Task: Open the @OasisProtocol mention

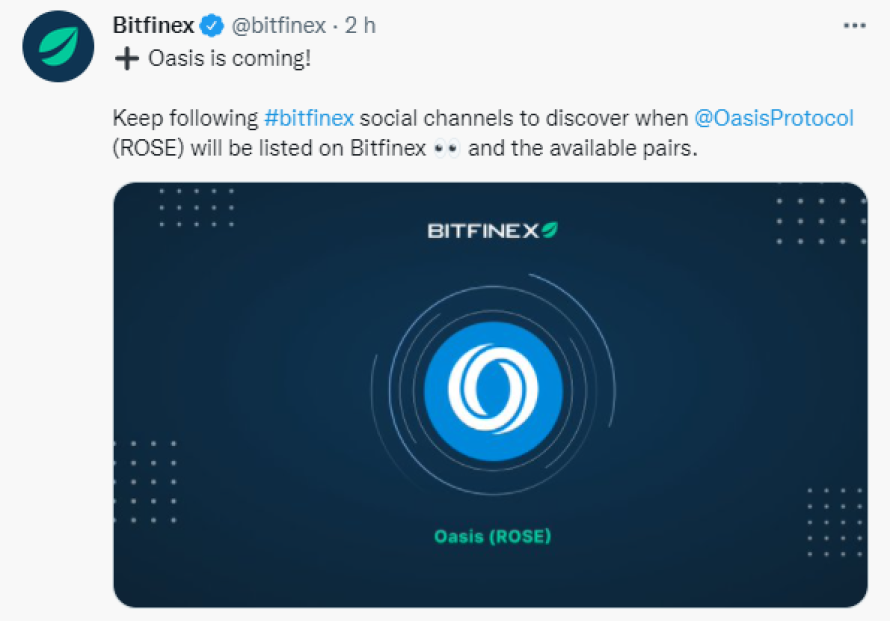Action: pyautogui.click(x=774, y=118)
